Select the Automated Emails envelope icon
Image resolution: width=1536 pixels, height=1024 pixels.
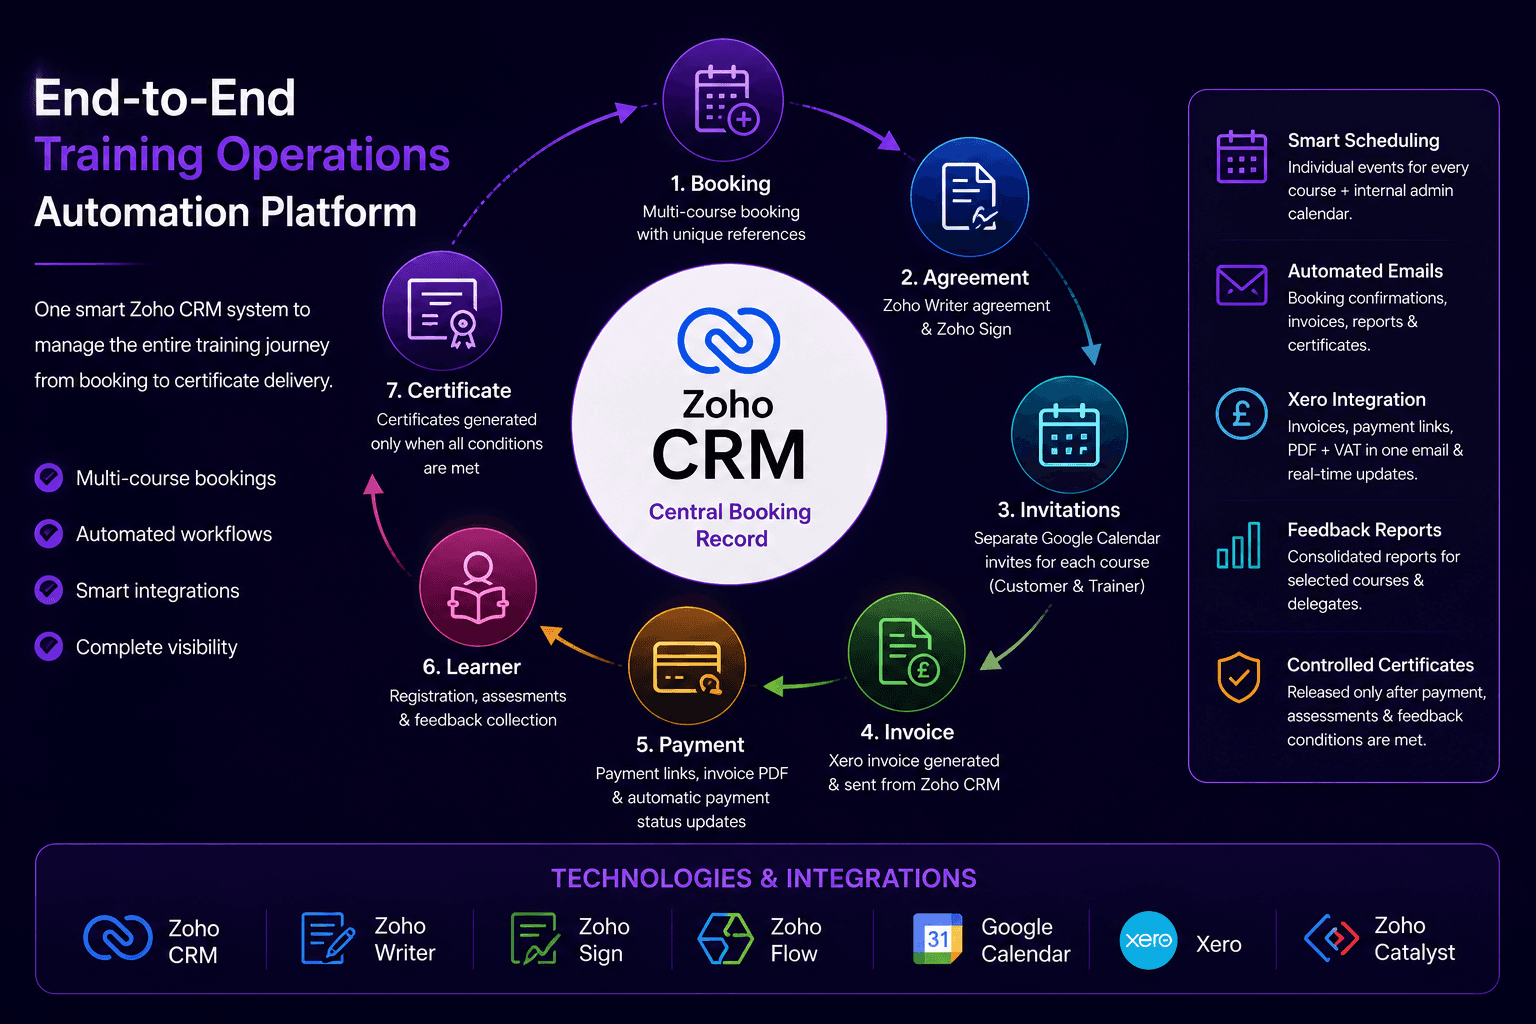[x=1242, y=285]
